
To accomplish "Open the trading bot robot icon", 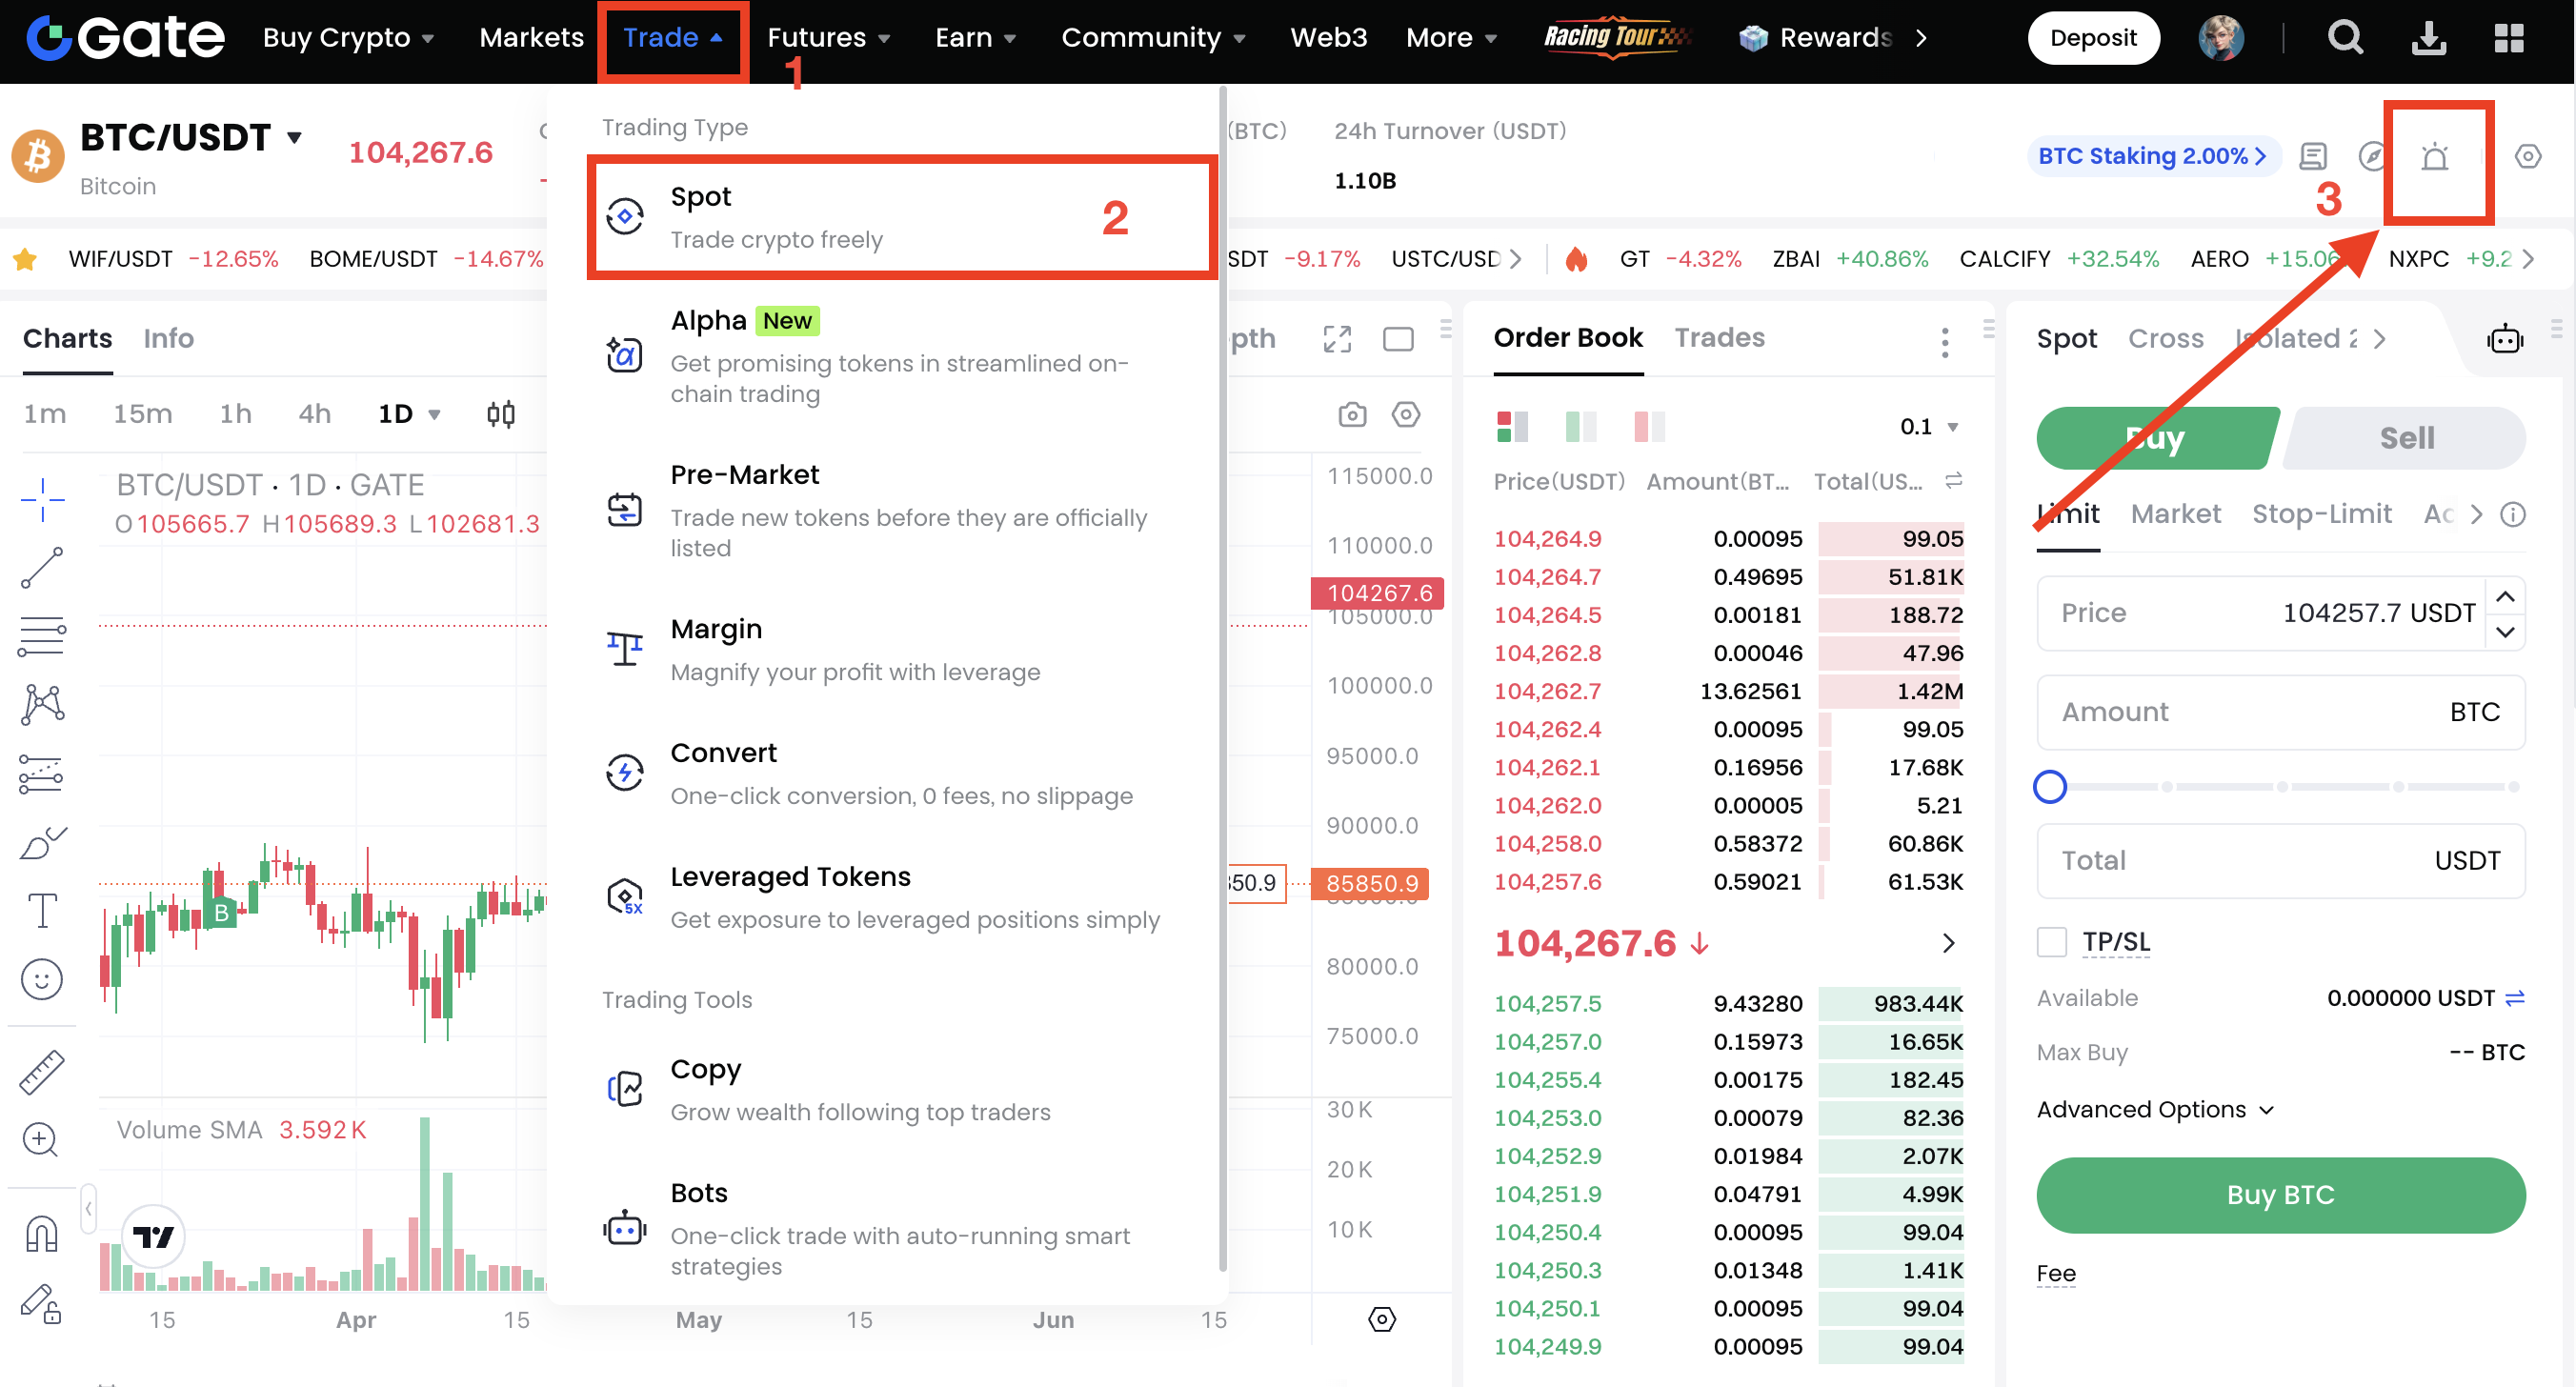I will tap(2504, 339).
